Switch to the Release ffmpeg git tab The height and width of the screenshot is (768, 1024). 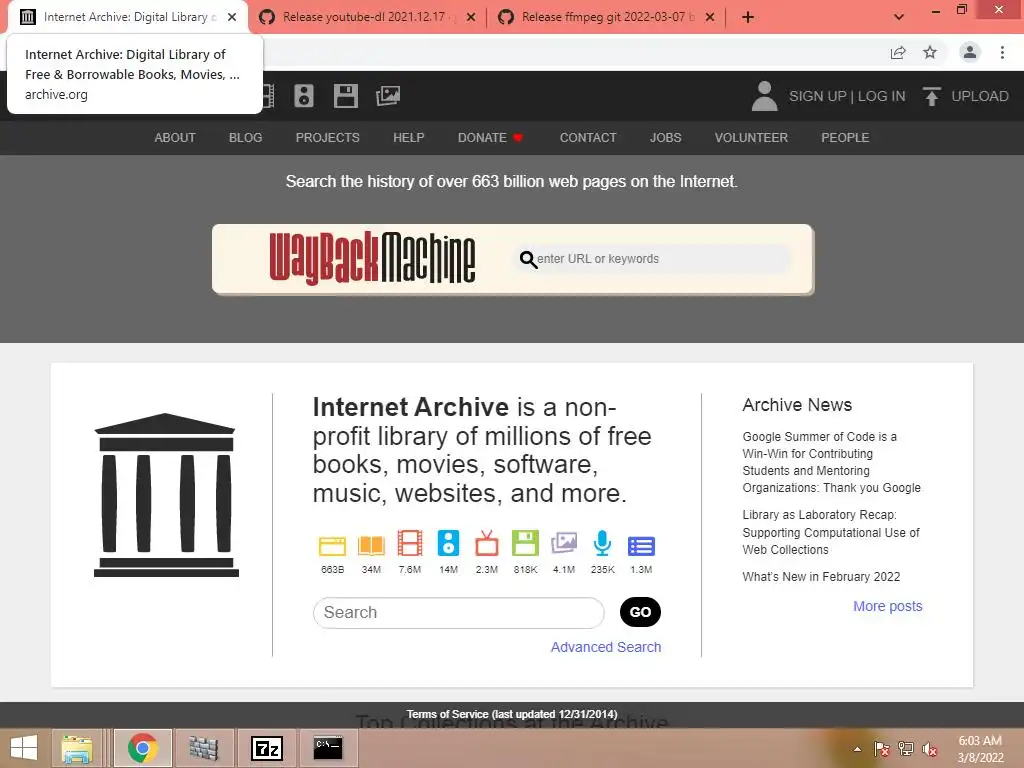606,17
